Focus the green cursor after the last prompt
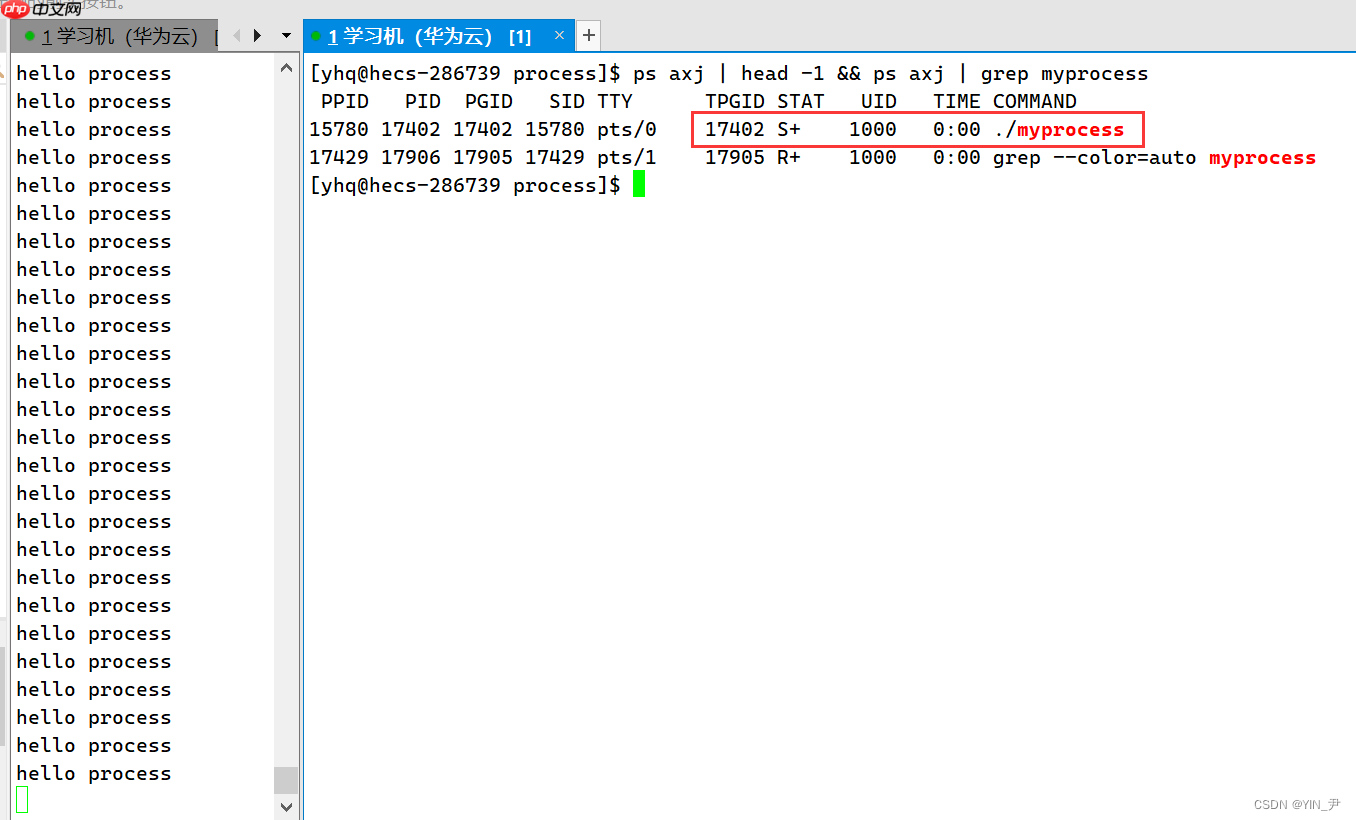 coord(639,185)
